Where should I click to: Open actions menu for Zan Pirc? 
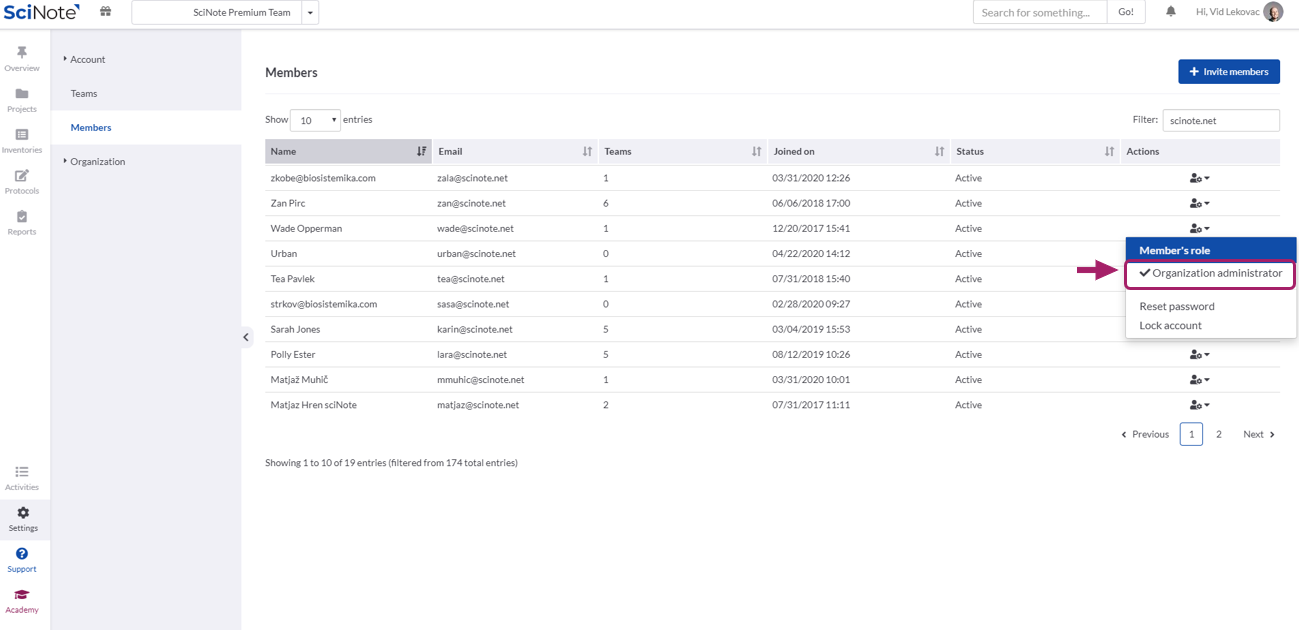[1200, 203]
